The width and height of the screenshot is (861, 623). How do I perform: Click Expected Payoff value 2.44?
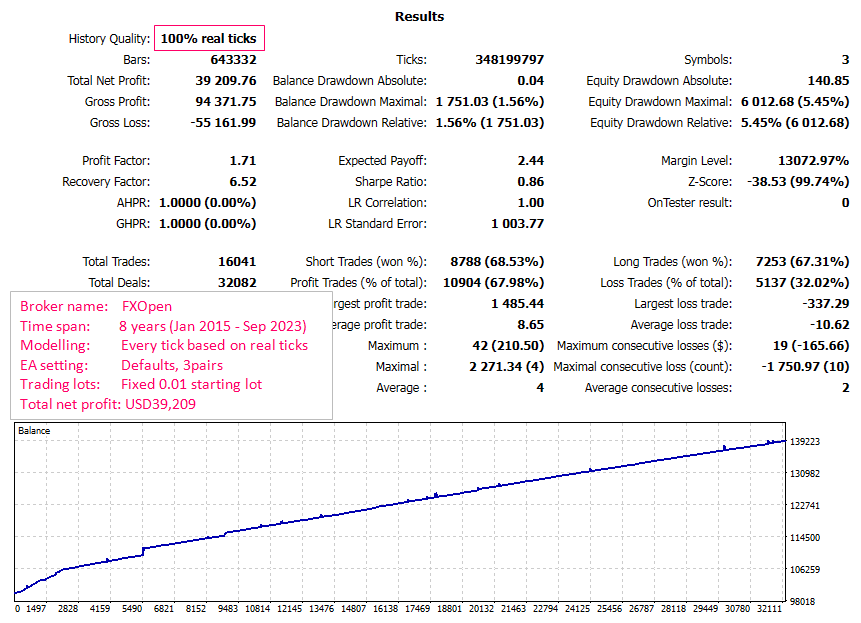(530, 161)
